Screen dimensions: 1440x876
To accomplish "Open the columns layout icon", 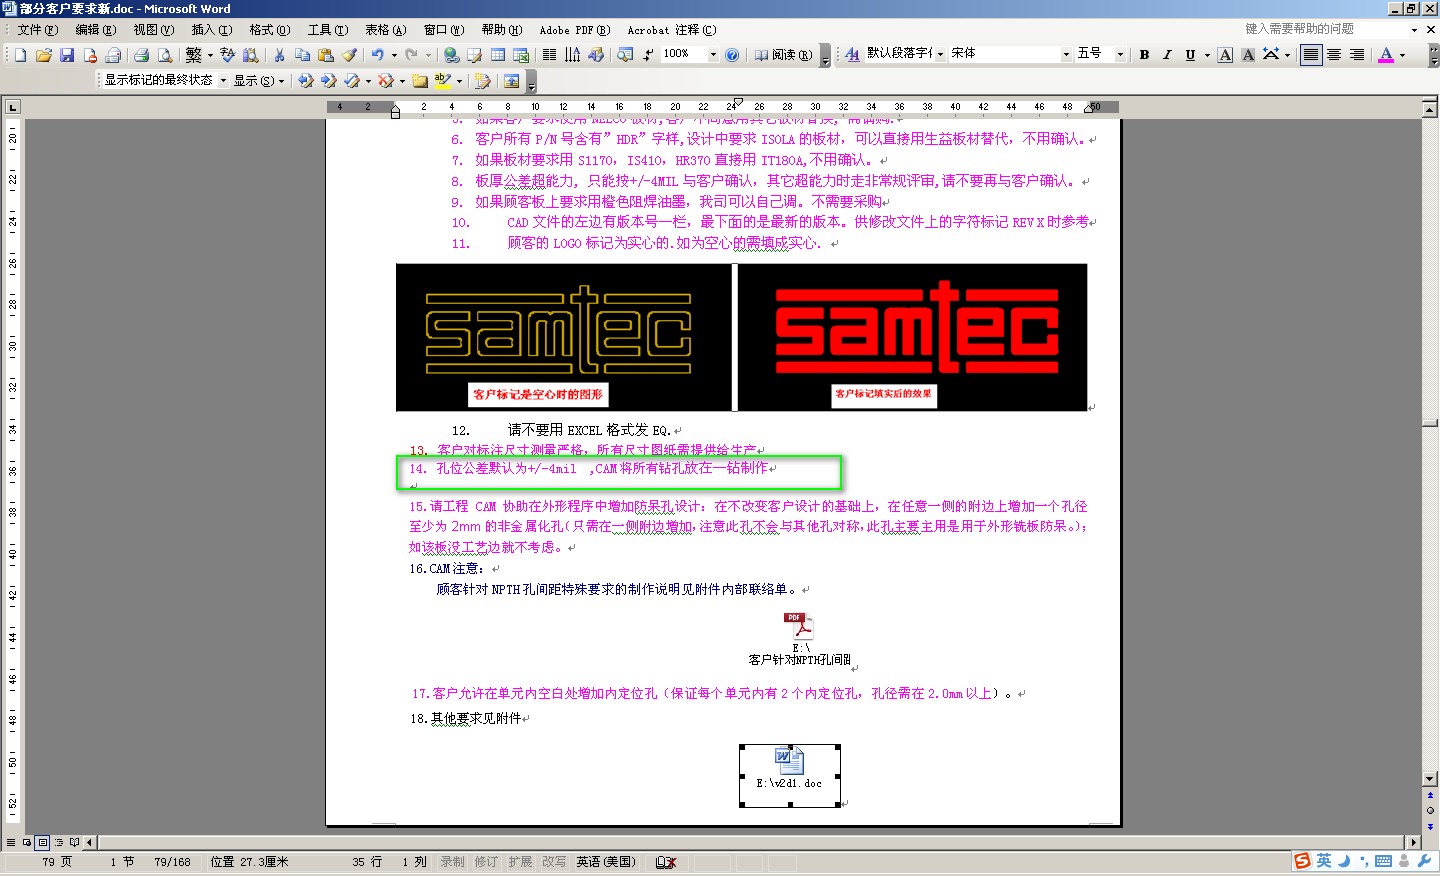I will tap(549, 55).
